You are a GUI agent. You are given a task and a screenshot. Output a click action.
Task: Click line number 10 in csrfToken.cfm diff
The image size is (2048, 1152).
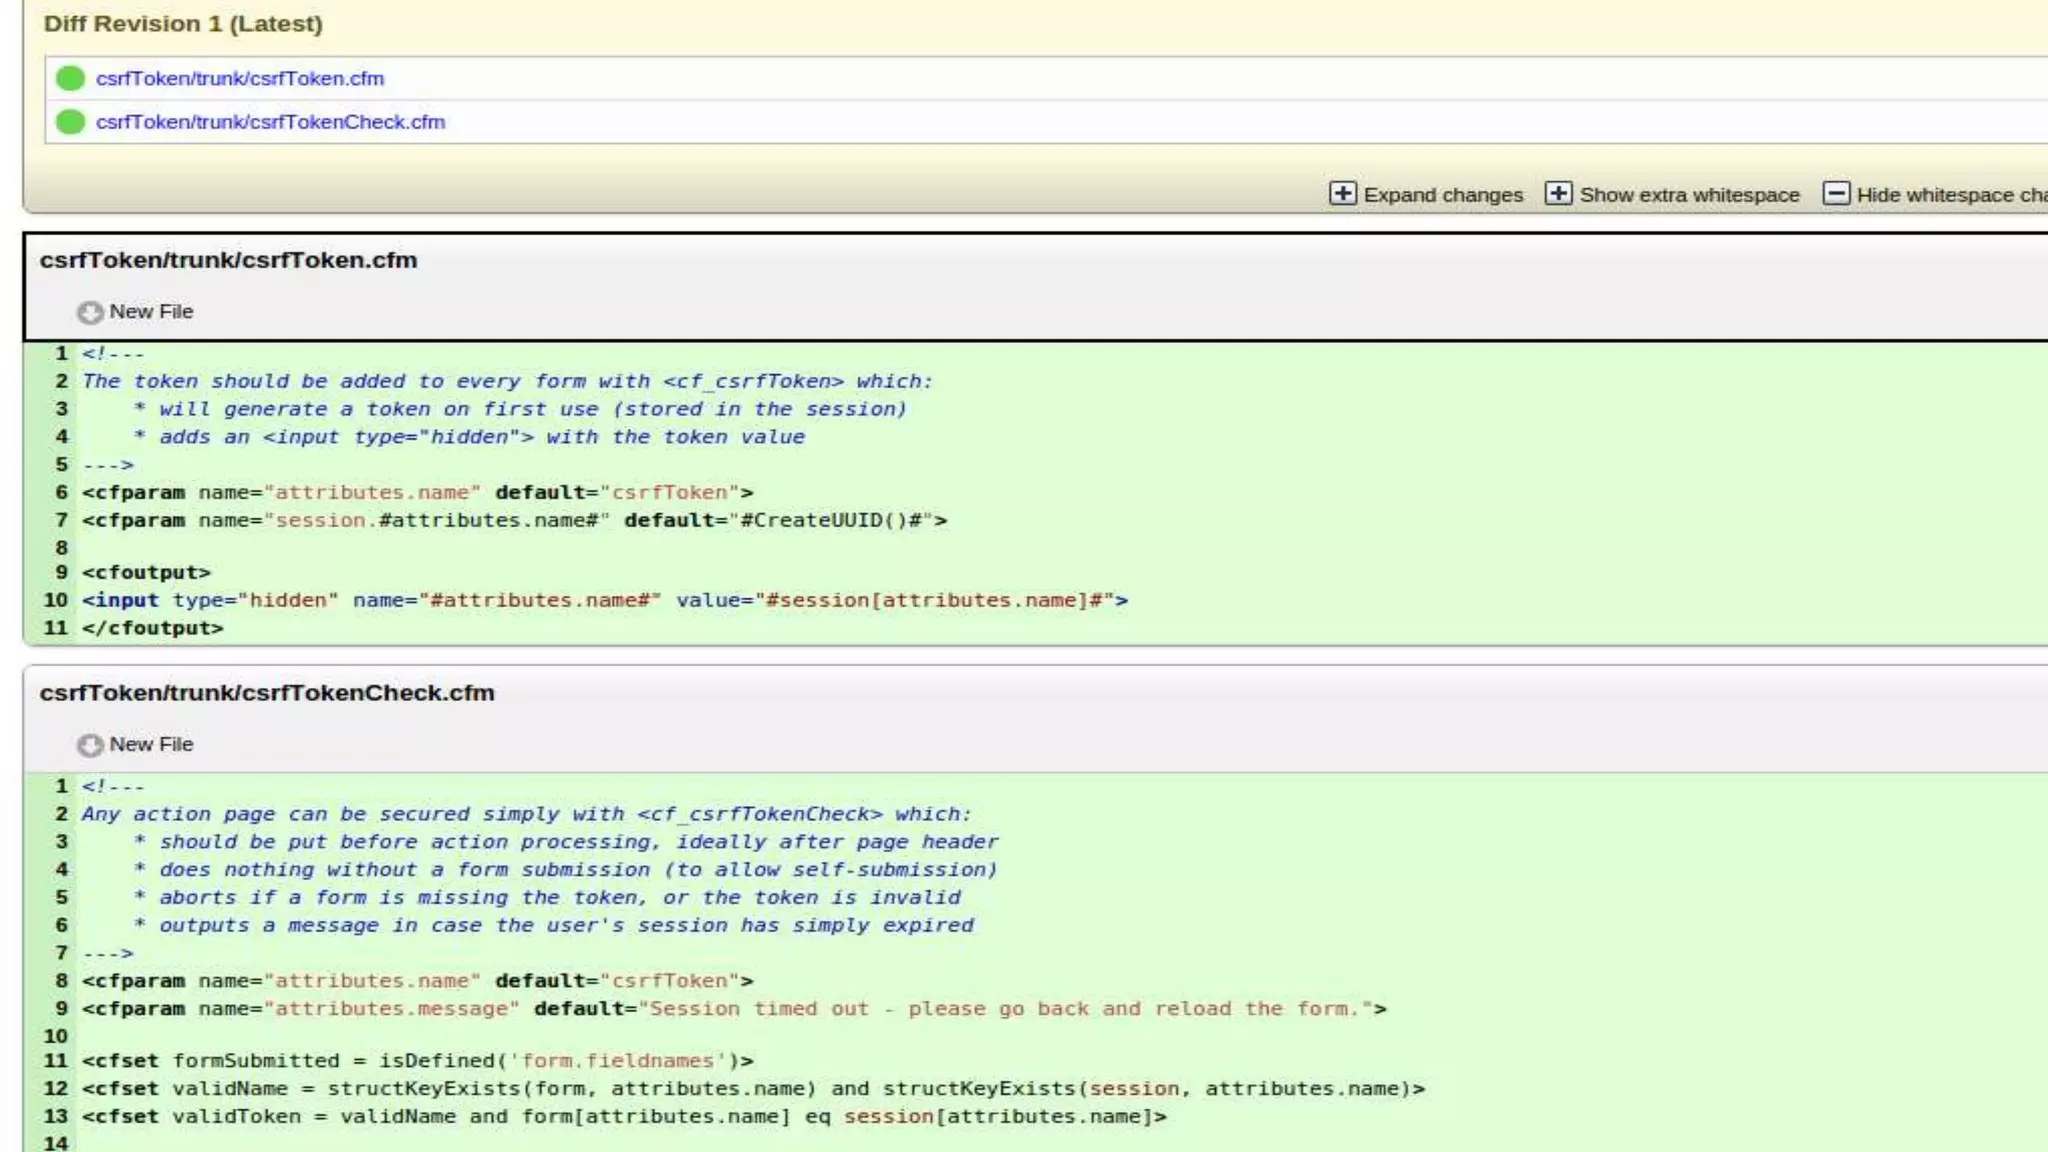[55, 600]
